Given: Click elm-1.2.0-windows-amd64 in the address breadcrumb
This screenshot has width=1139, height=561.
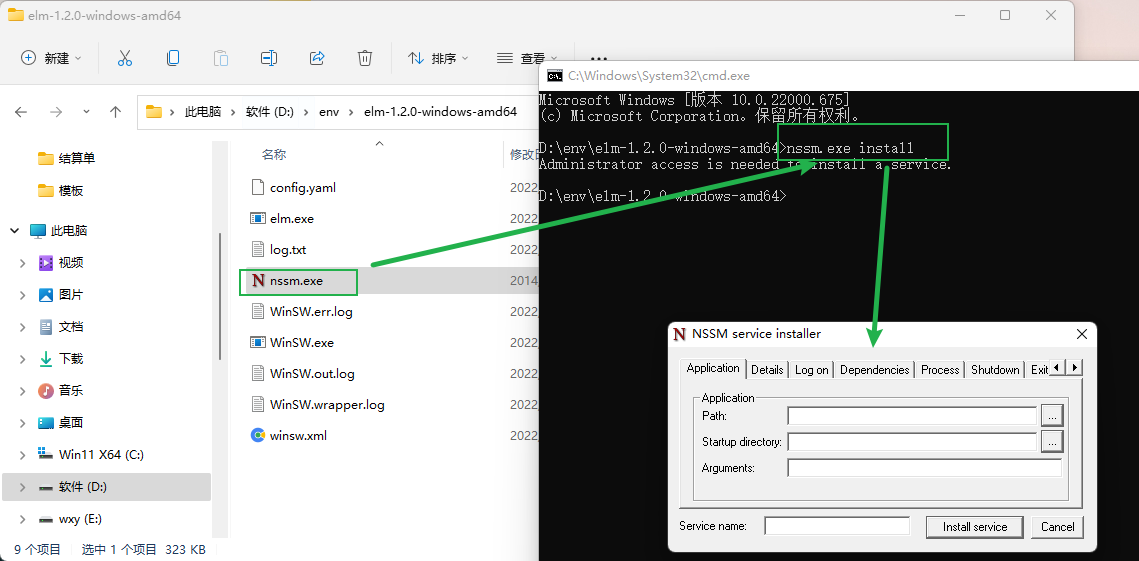Looking at the screenshot, I should pyautogui.click(x=440, y=112).
